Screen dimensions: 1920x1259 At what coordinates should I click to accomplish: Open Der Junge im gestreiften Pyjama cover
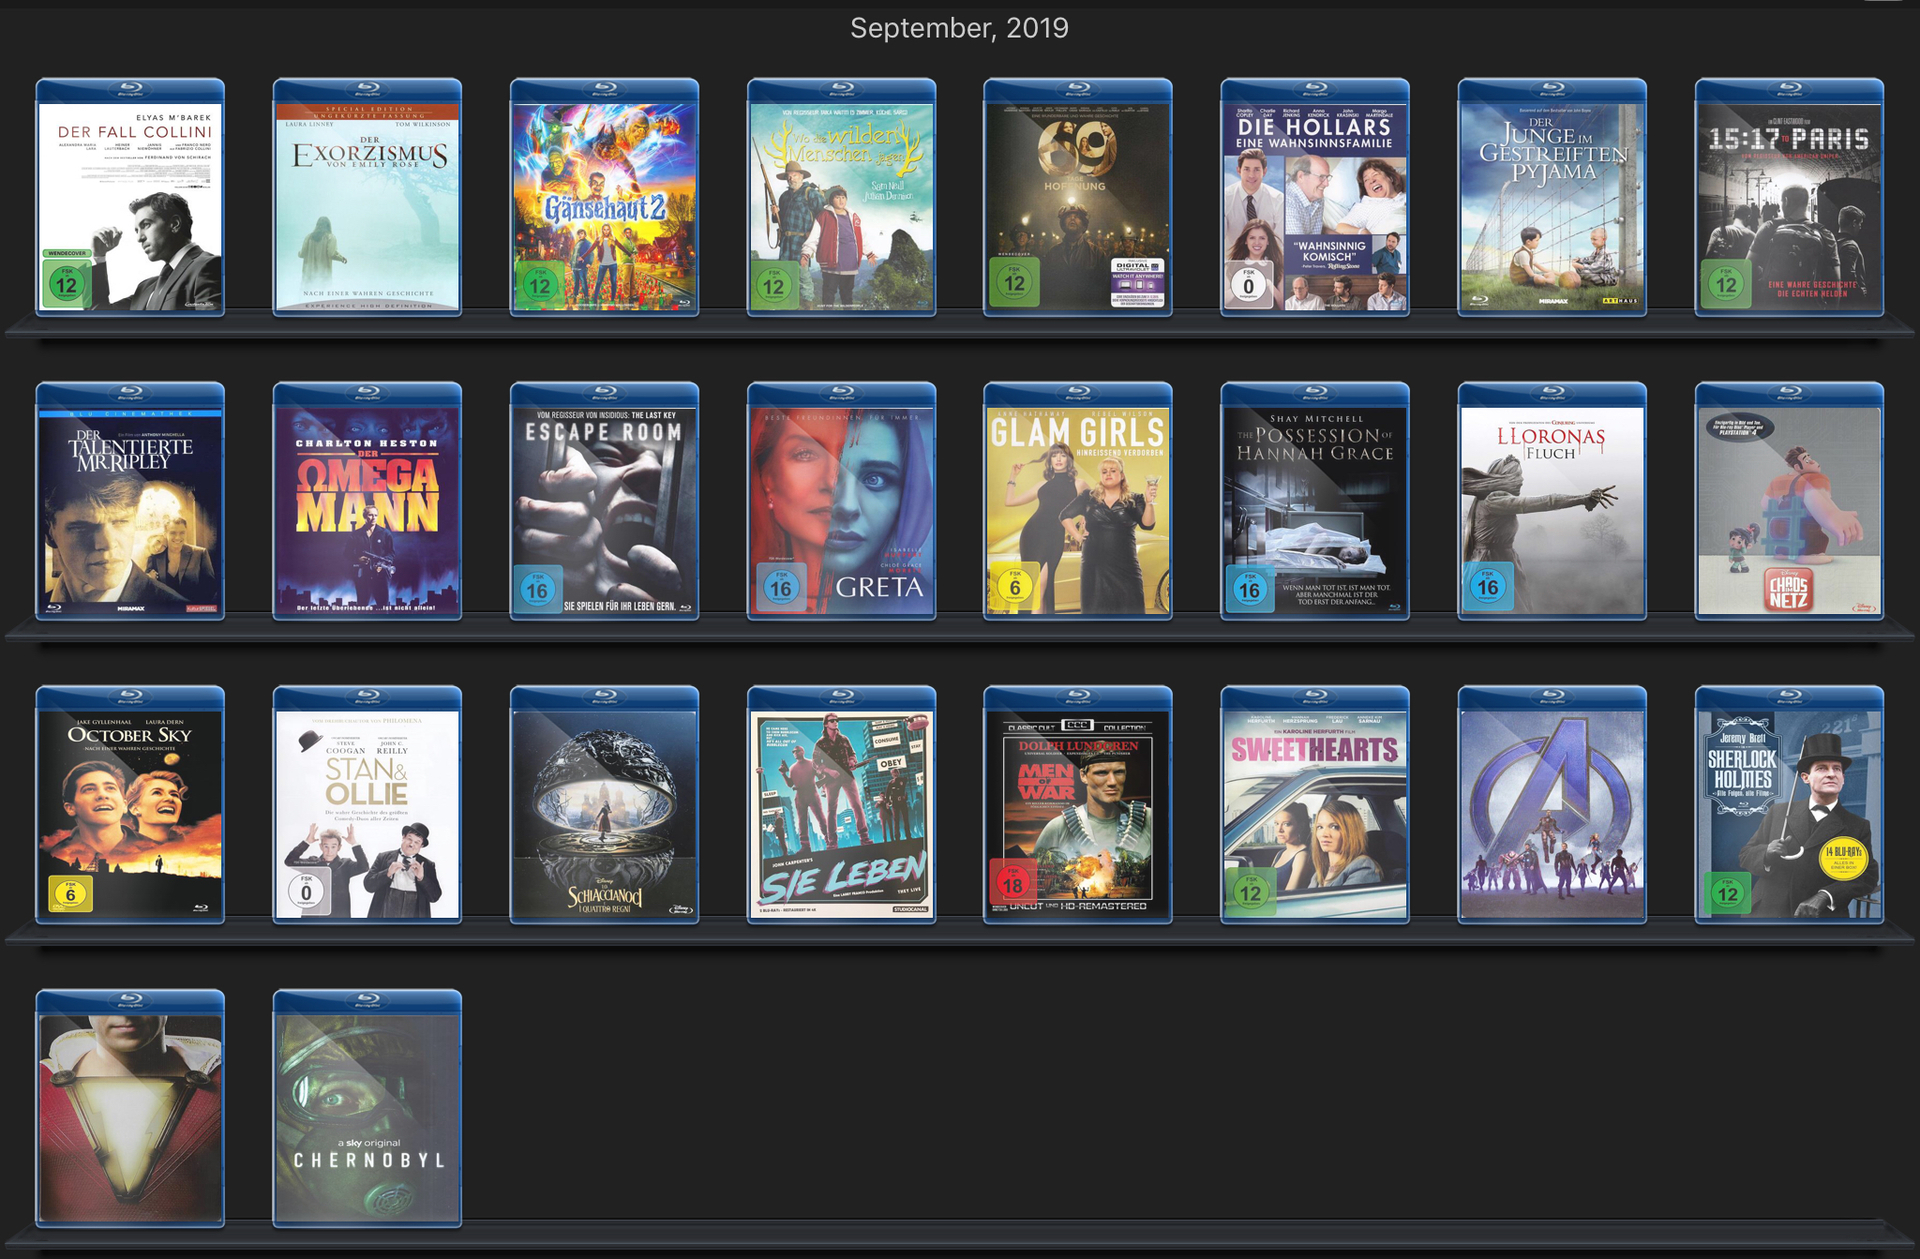tap(1552, 198)
